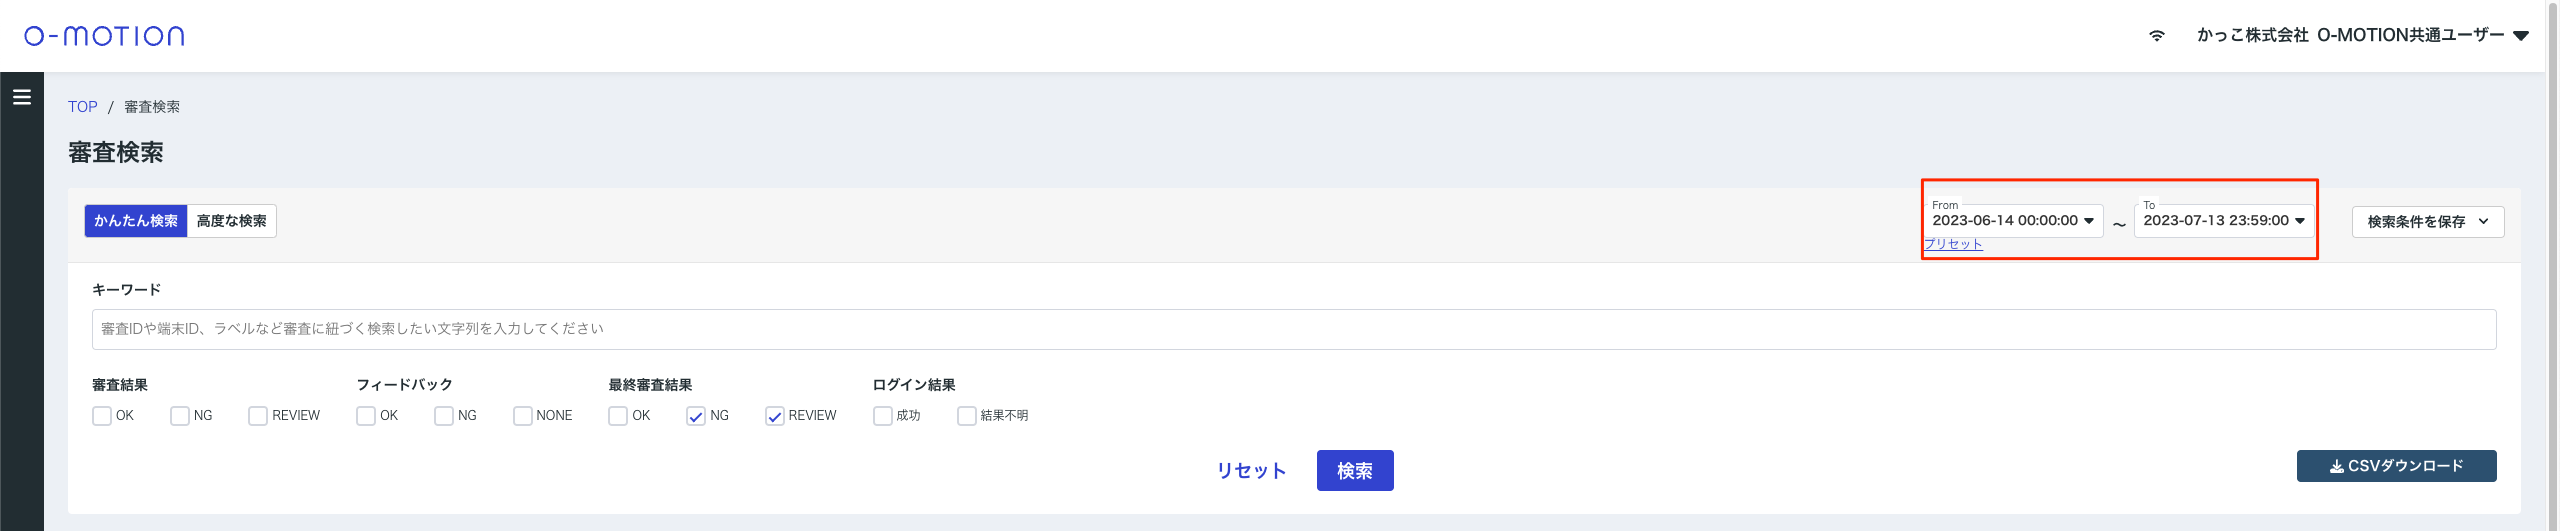Viewport: 2560px width, 531px height.
Task: Click the CSVダウンロード download button
Action: (x=2396, y=466)
